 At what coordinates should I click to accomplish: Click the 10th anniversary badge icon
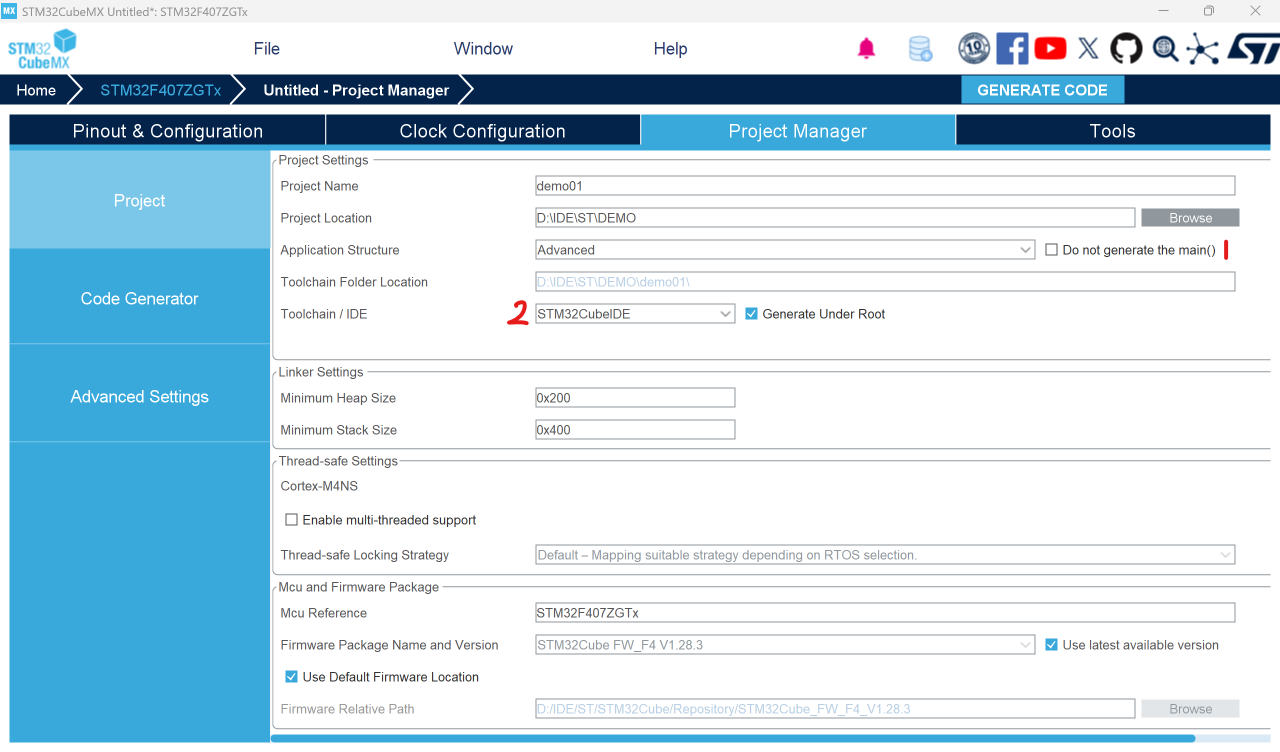[x=974, y=48]
